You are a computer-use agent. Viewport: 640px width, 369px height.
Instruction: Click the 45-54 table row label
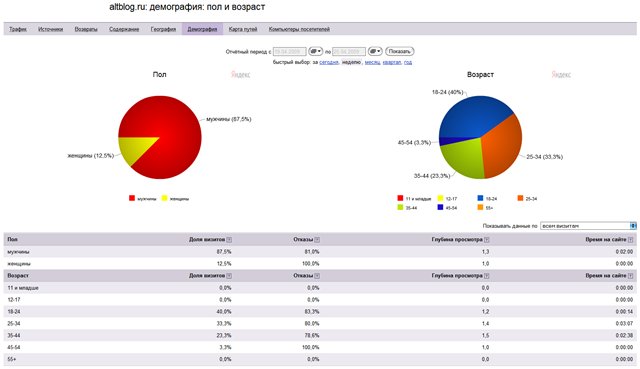tap(14, 347)
